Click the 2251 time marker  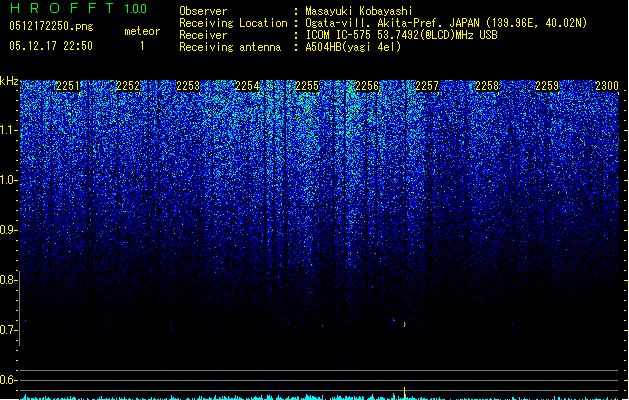tap(68, 86)
